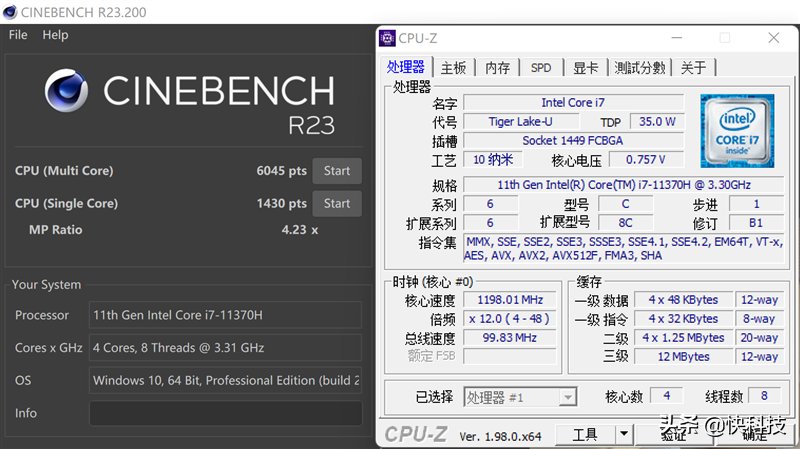
Task: Click the MP Ratio value 4.23 x
Action: click(x=299, y=230)
